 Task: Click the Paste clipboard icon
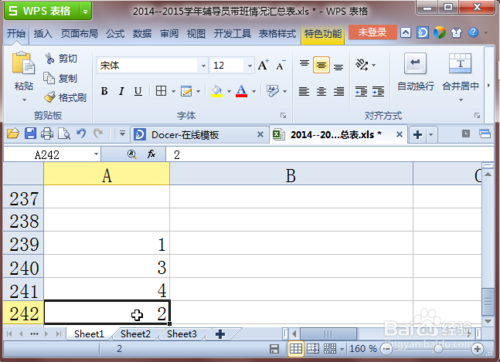23,63
